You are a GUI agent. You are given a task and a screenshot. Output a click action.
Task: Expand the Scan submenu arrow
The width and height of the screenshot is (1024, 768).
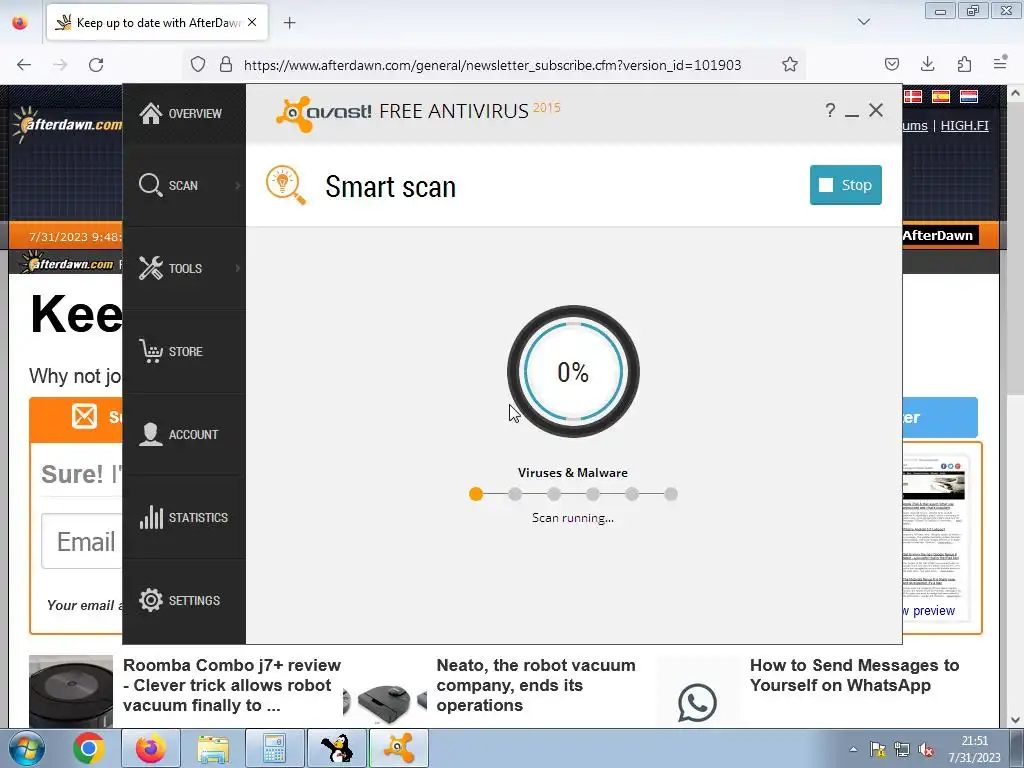click(238, 185)
